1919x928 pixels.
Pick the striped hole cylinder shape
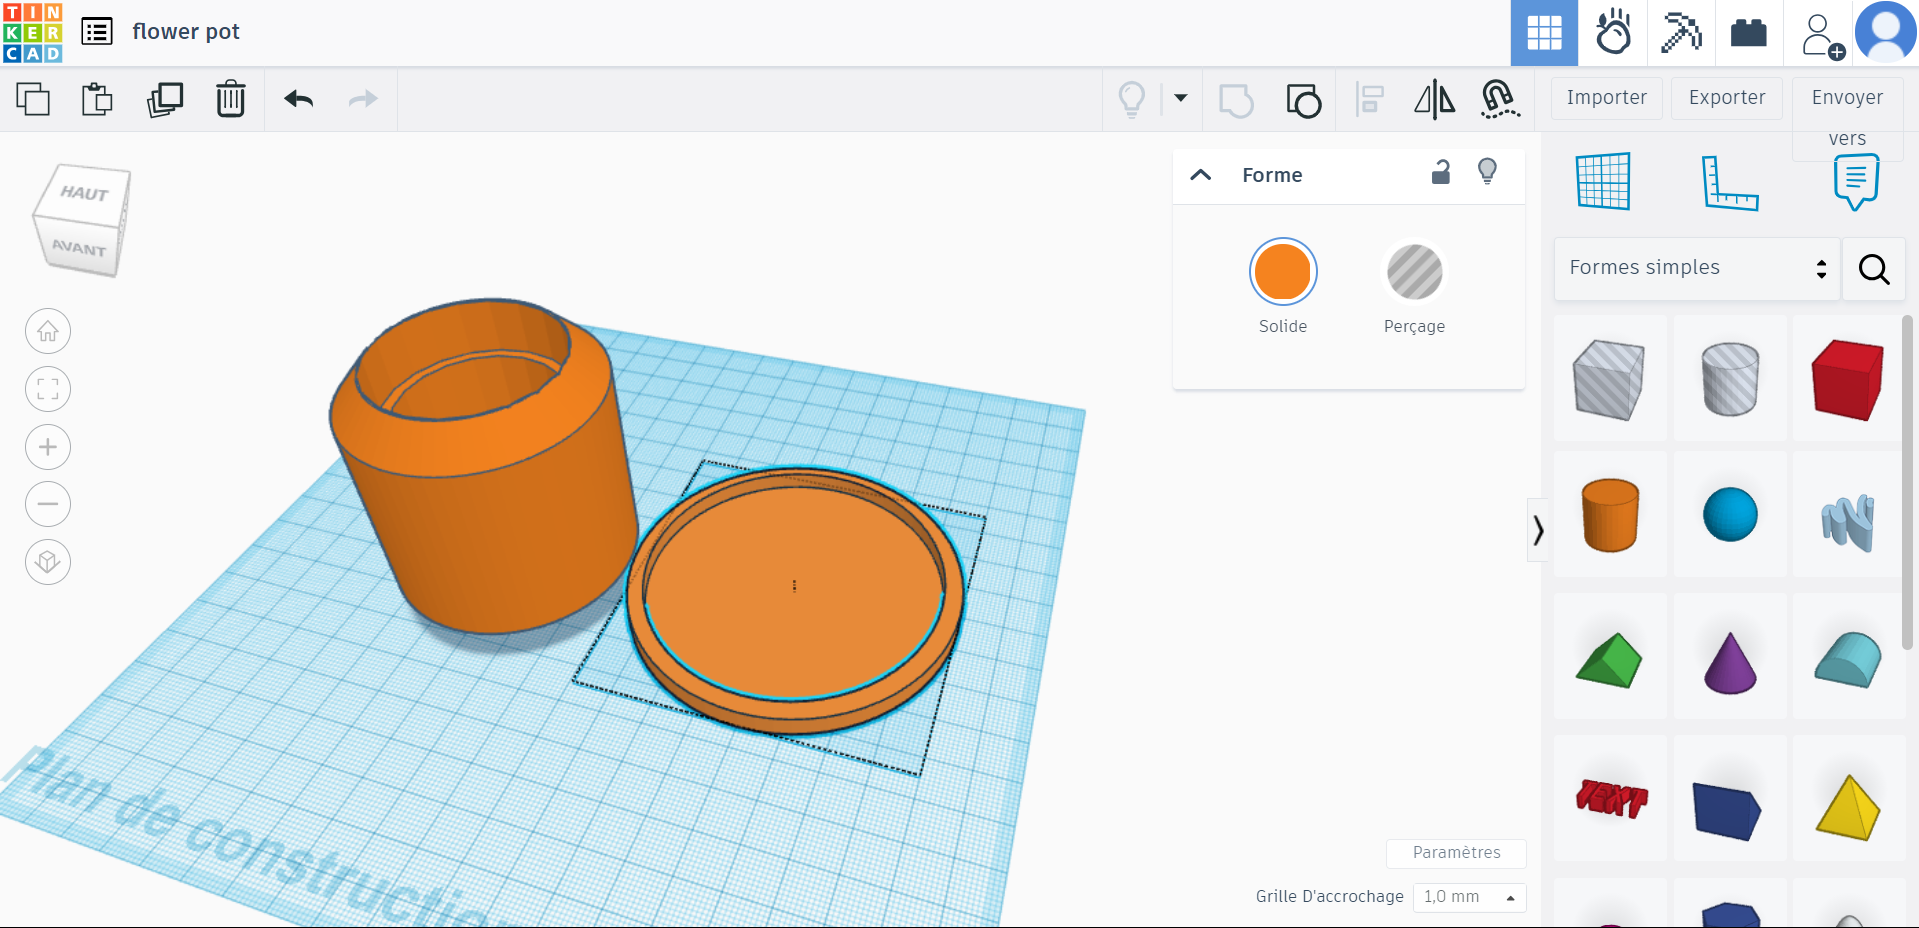pos(1729,379)
